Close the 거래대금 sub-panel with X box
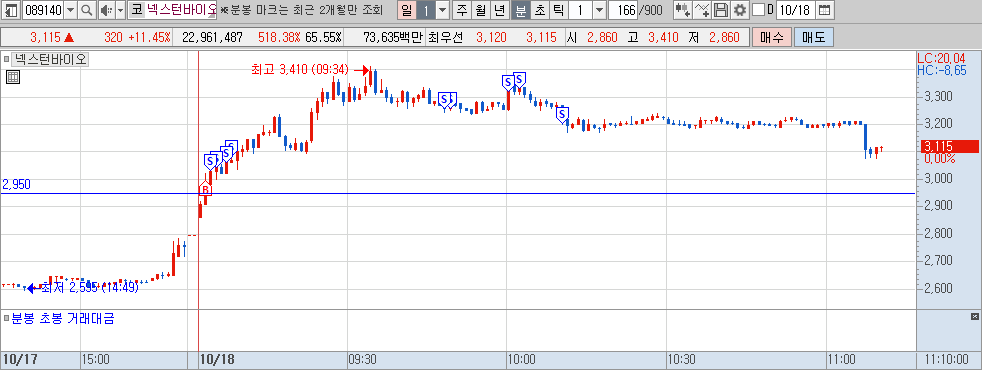This screenshot has width=982, height=370. 974,316
